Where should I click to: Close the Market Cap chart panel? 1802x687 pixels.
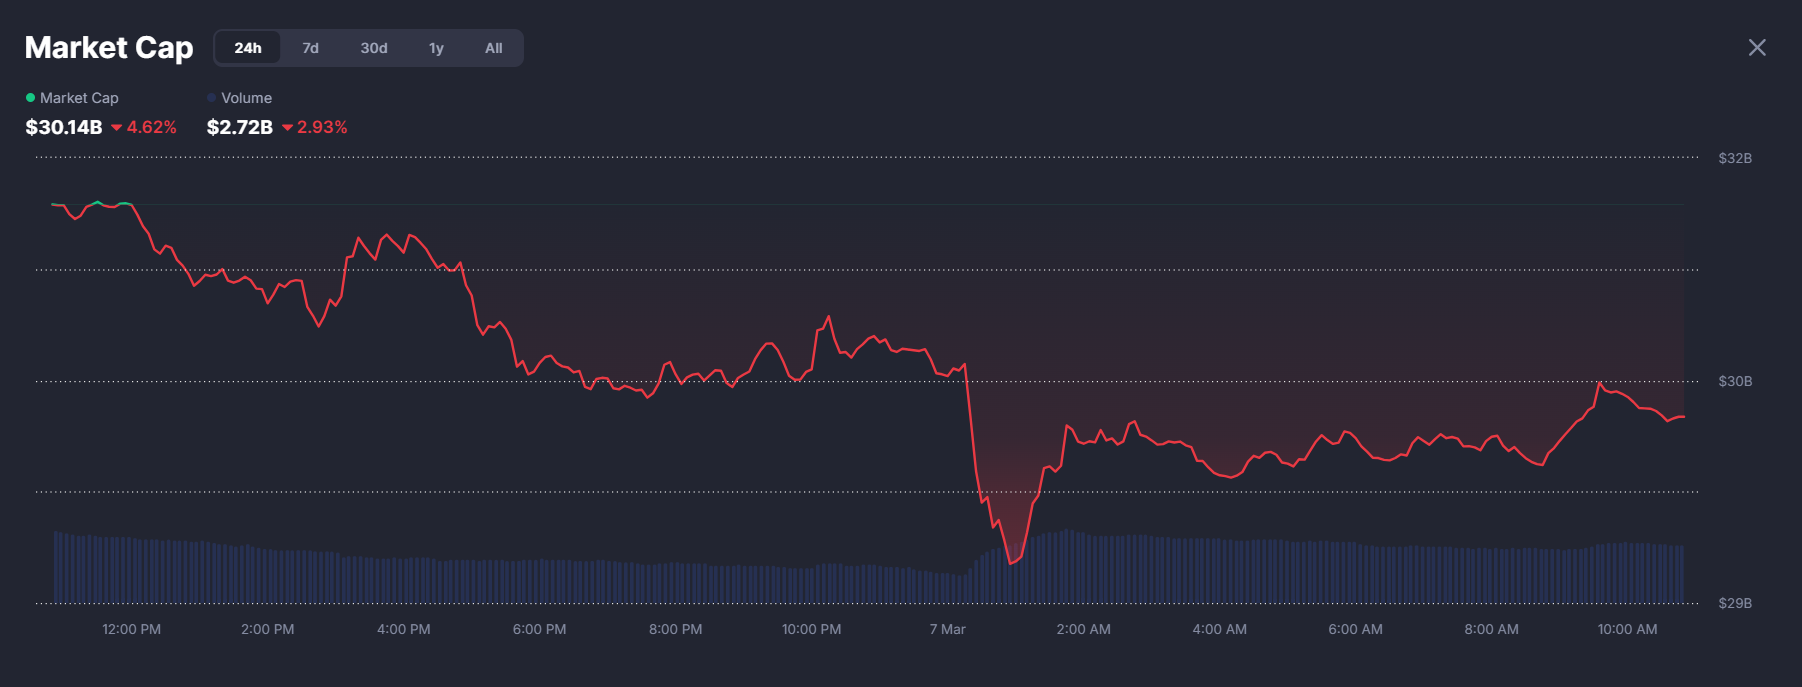(1757, 48)
